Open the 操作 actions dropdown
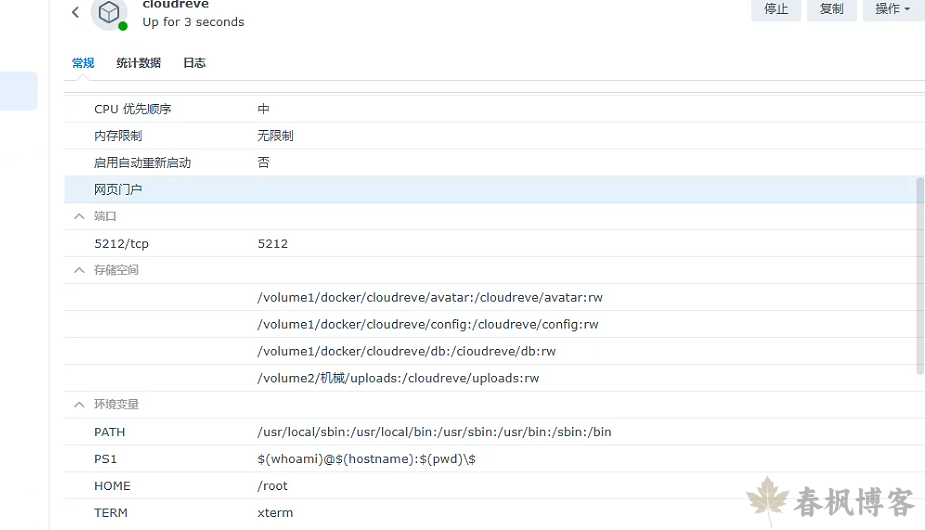The width and height of the screenshot is (925, 530). pos(893,9)
